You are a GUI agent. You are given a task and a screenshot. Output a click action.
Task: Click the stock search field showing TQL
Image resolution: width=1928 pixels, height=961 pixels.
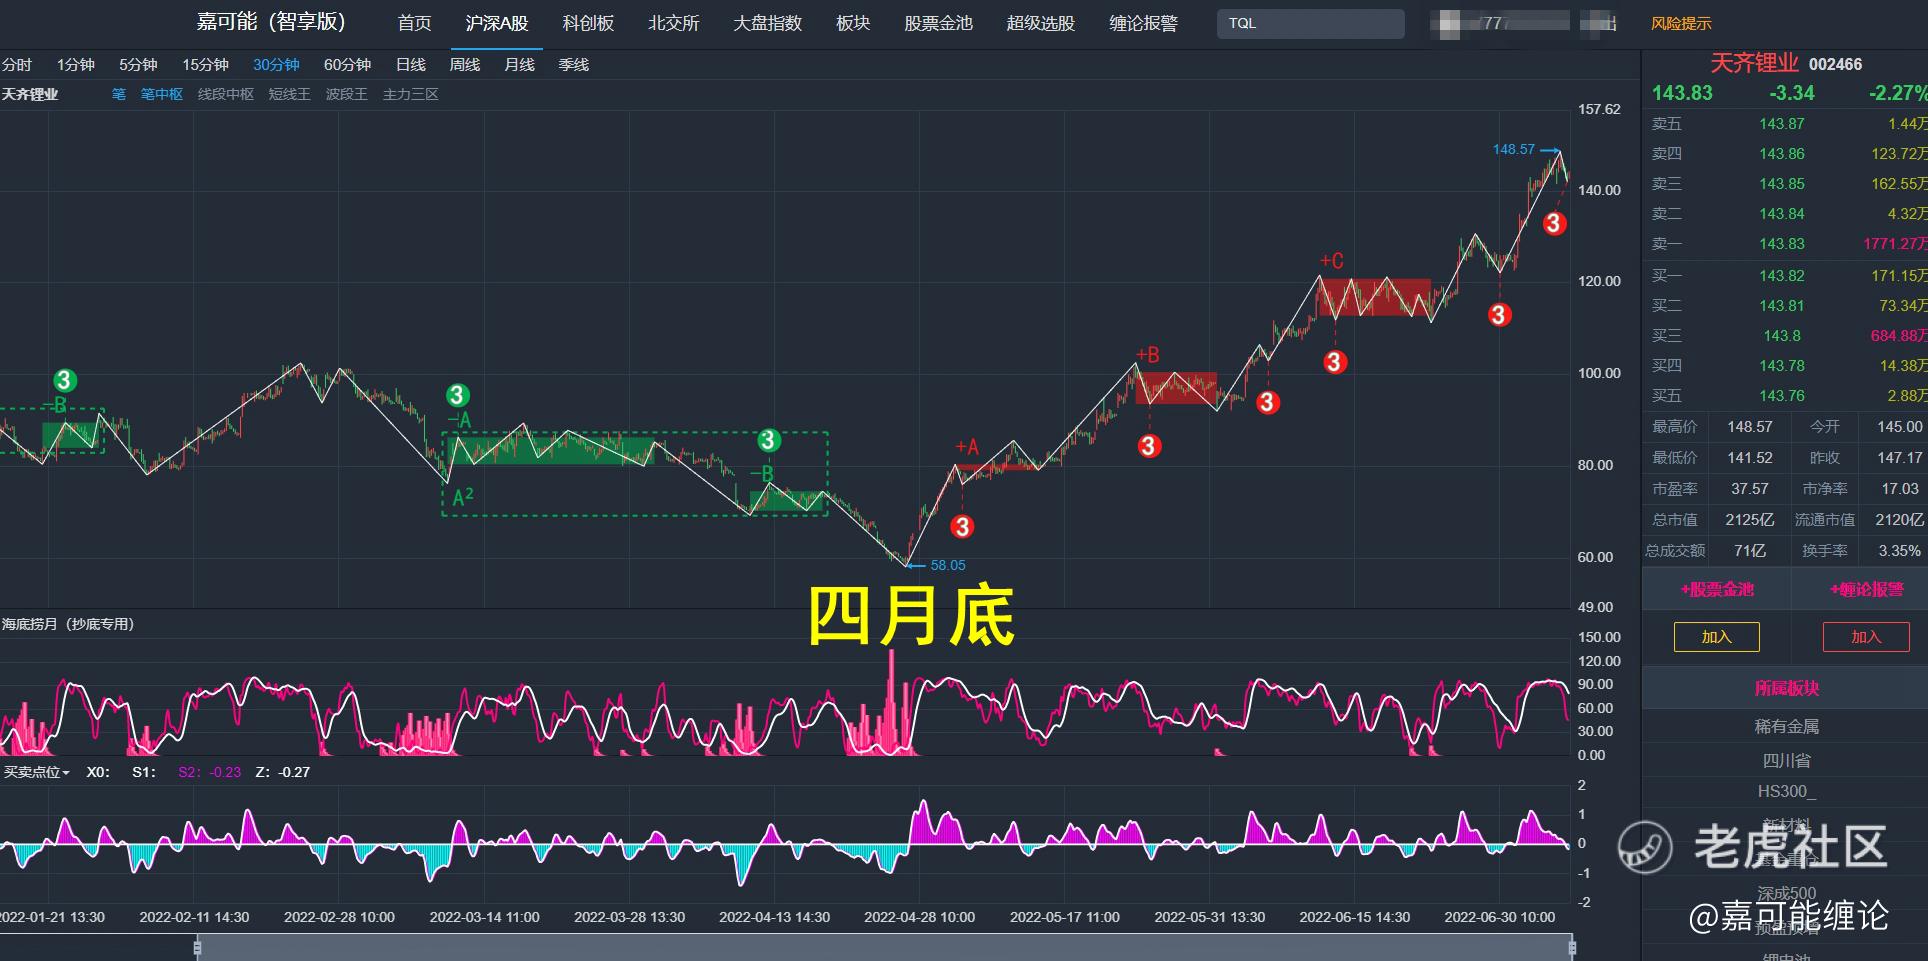tap(1310, 23)
